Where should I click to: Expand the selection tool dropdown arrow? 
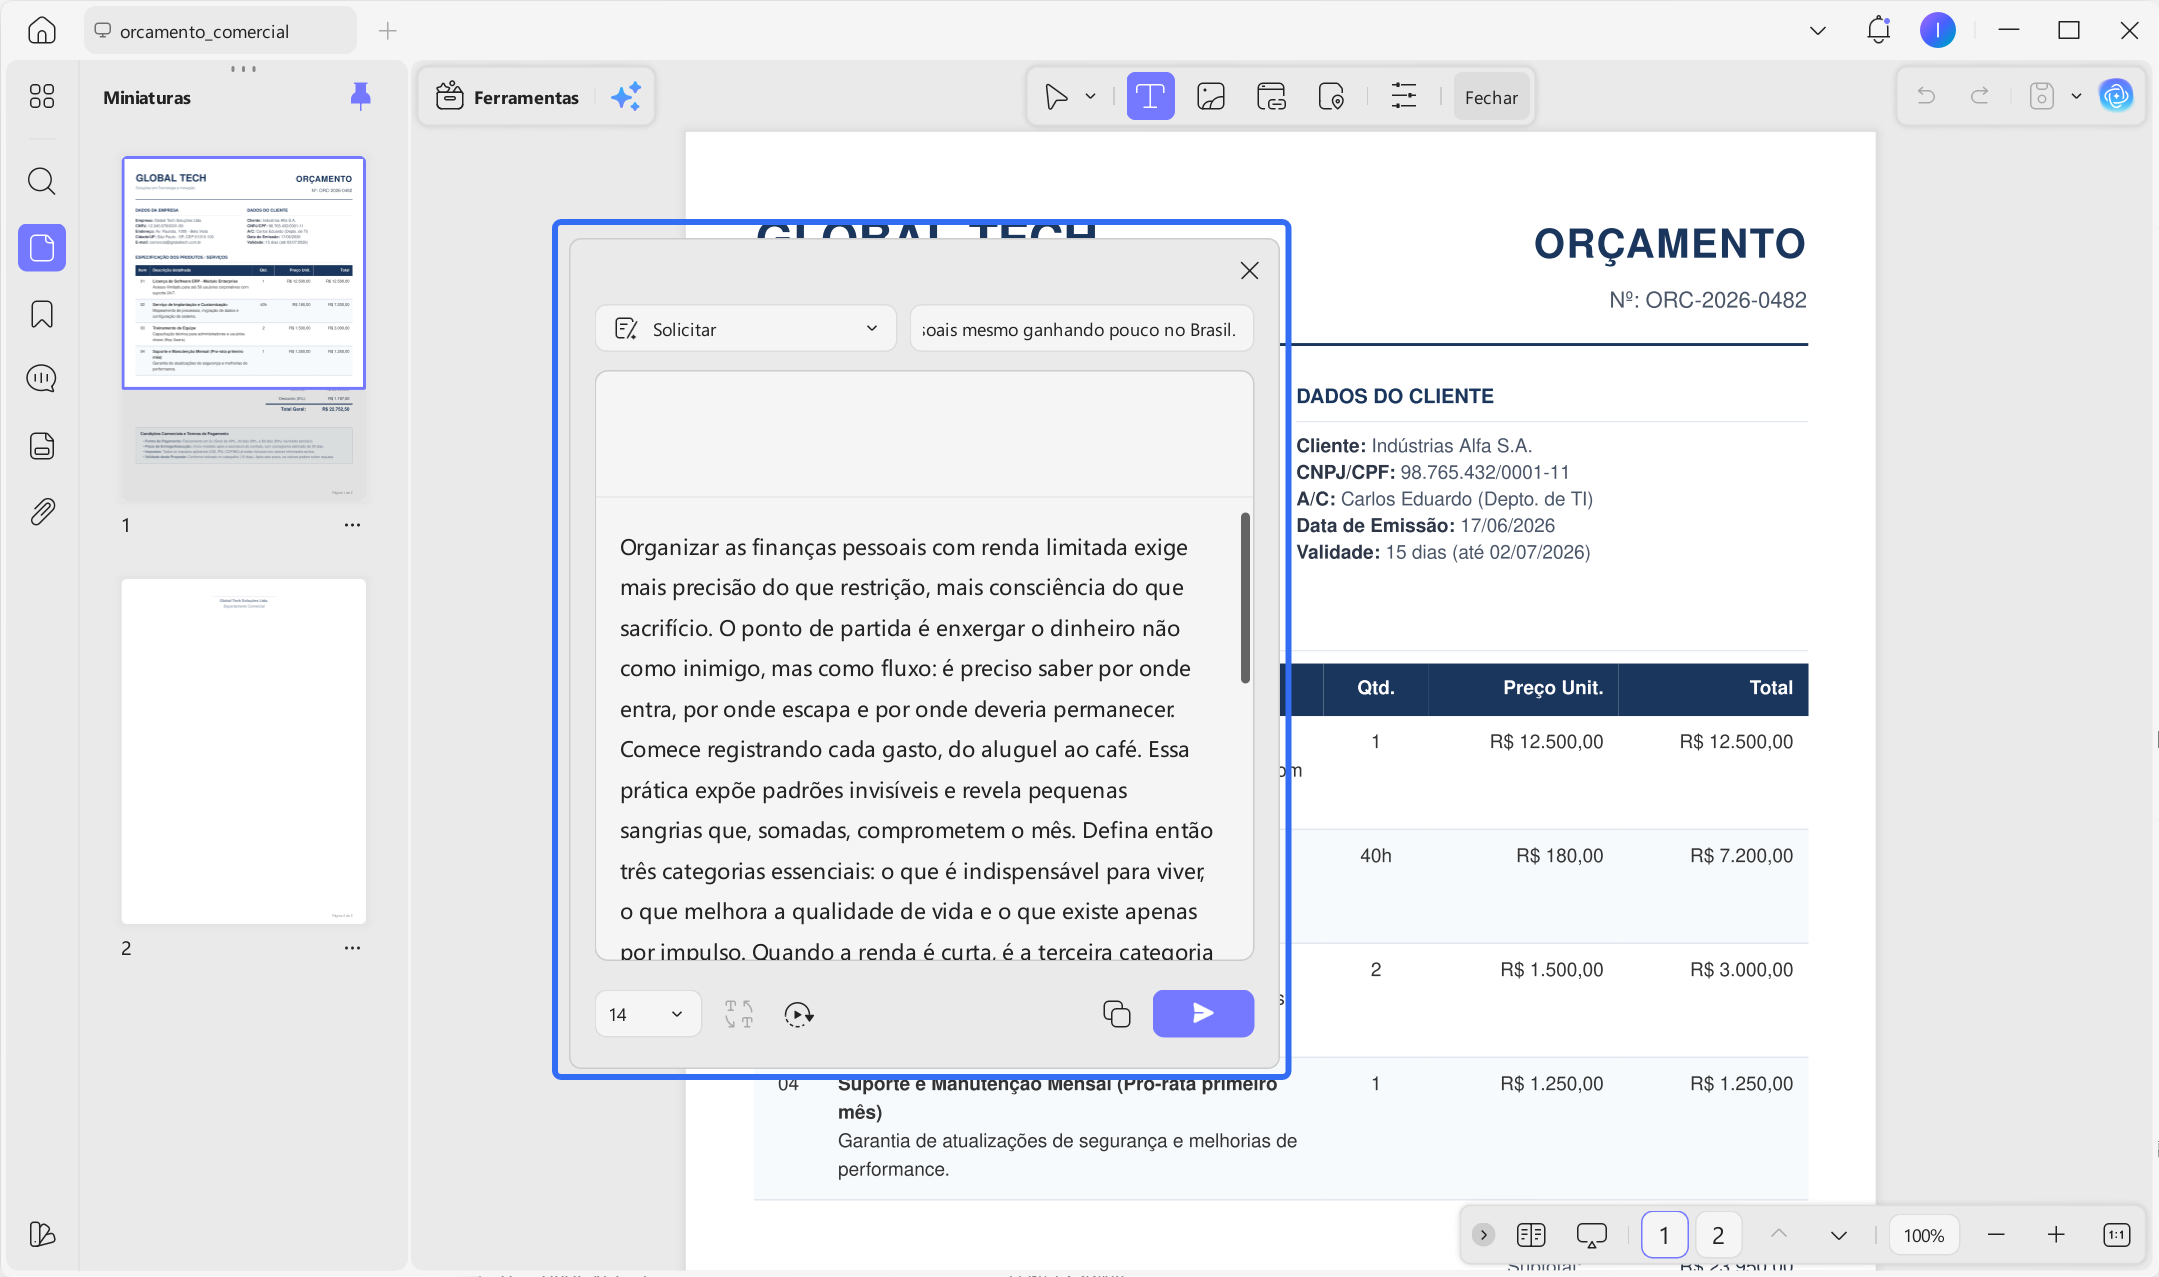(x=1091, y=97)
